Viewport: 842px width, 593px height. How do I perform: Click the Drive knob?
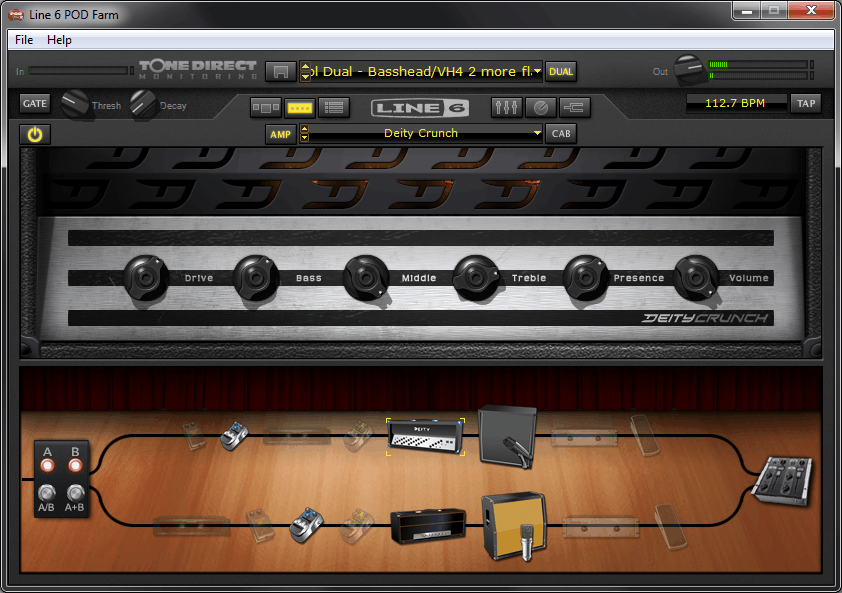pos(146,277)
